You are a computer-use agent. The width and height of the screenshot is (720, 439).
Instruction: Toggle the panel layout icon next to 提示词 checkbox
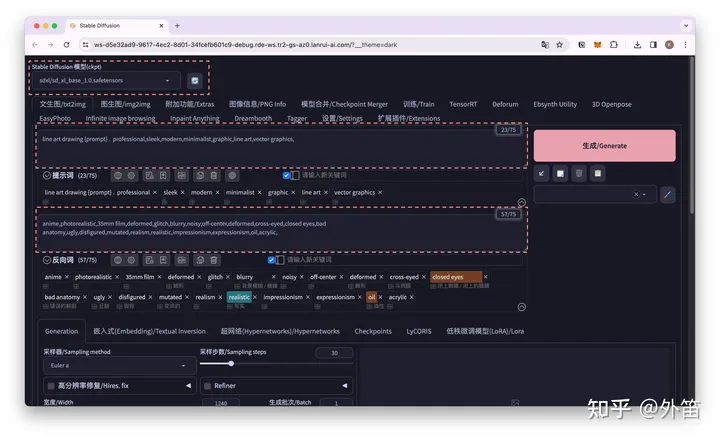(295, 175)
